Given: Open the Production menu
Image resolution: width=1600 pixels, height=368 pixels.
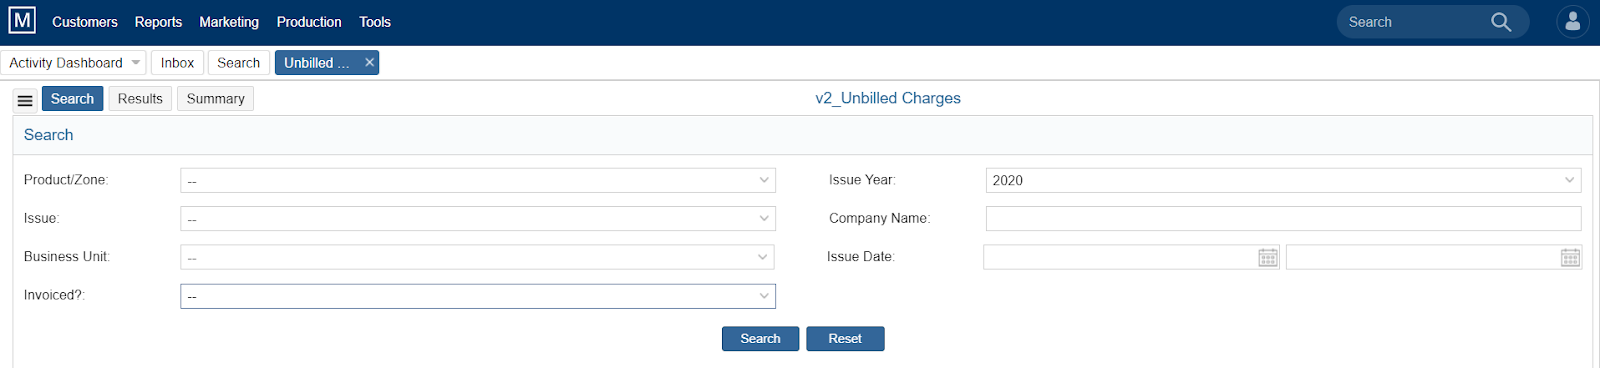Looking at the screenshot, I should point(309,22).
